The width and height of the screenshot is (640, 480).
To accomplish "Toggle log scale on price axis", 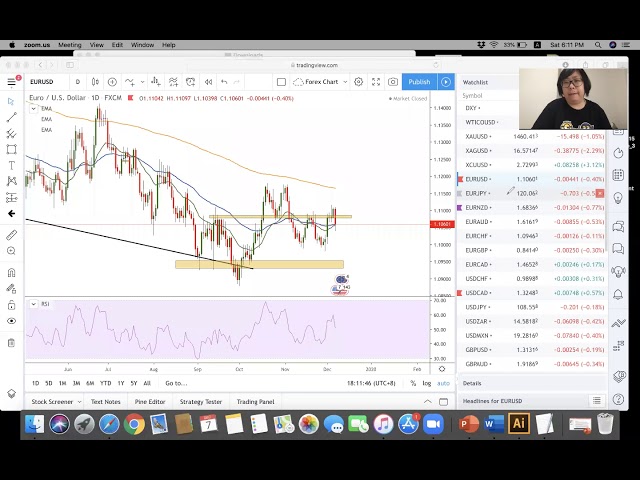I will [x=427, y=383].
